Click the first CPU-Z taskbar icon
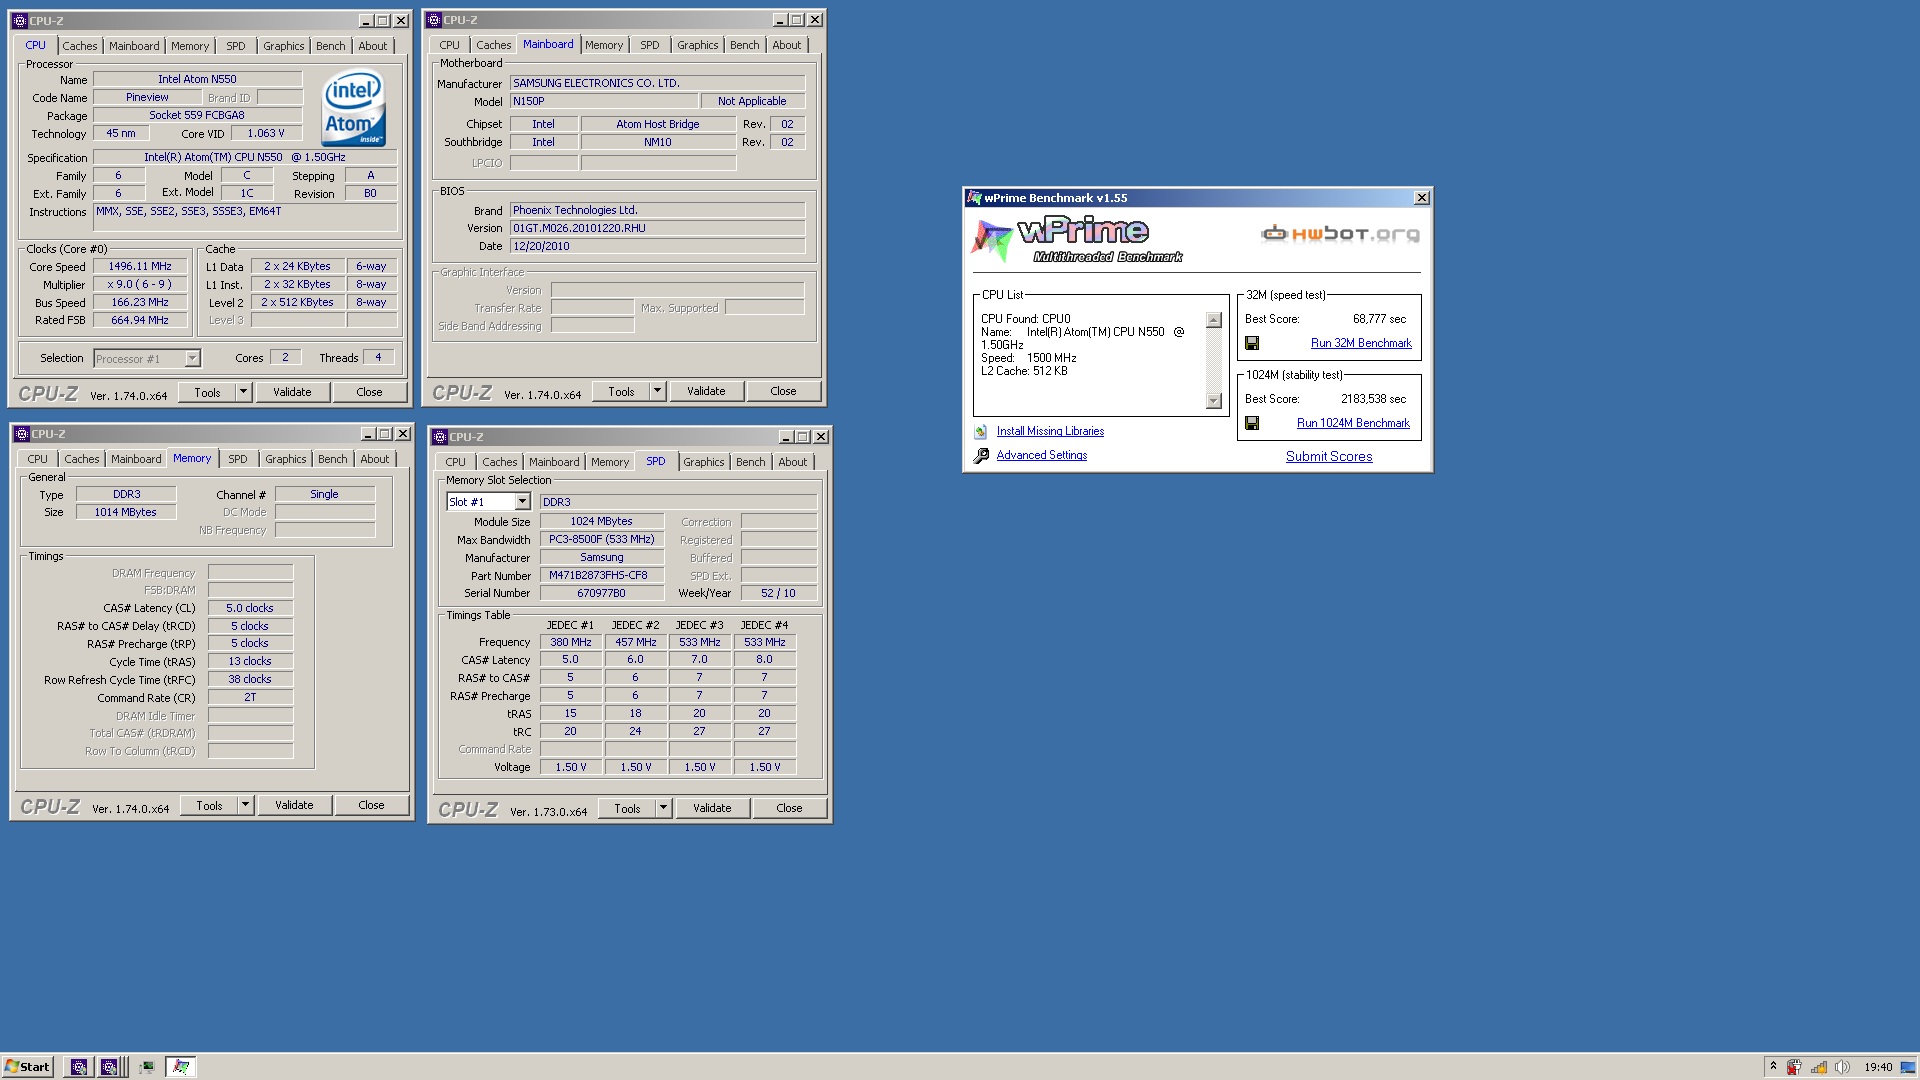This screenshot has width=1920, height=1080. point(79,1066)
